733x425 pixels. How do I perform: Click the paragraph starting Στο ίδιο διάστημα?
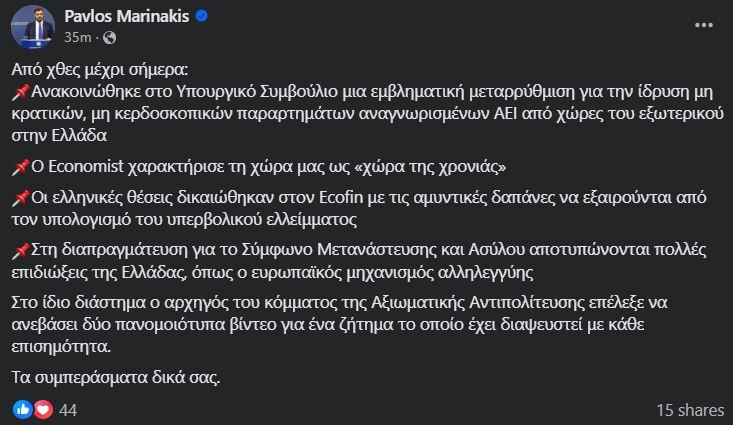pyautogui.click(x=339, y=324)
